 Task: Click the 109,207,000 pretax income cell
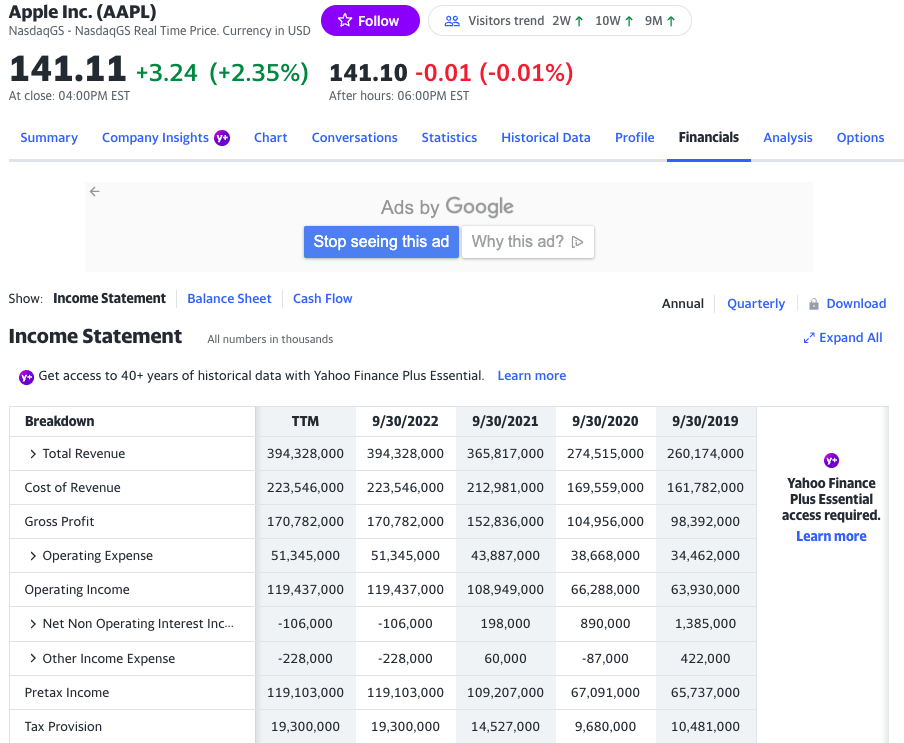click(505, 693)
